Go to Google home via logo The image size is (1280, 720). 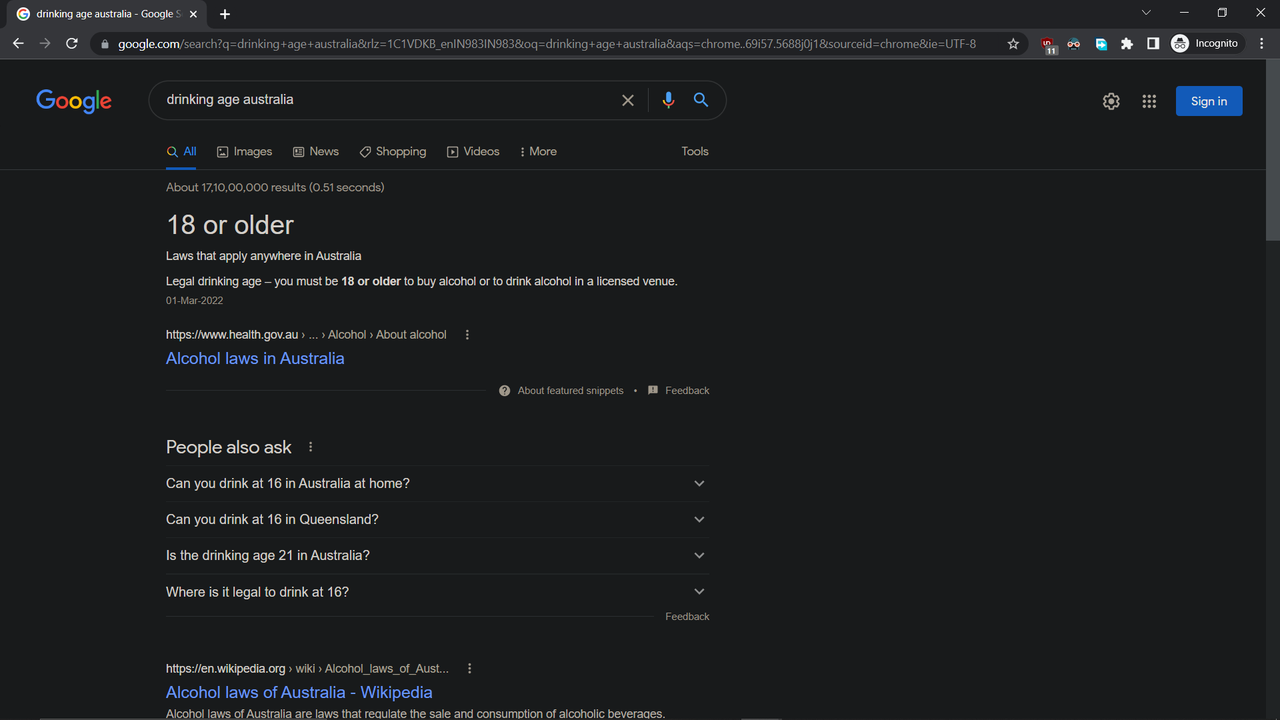74,101
